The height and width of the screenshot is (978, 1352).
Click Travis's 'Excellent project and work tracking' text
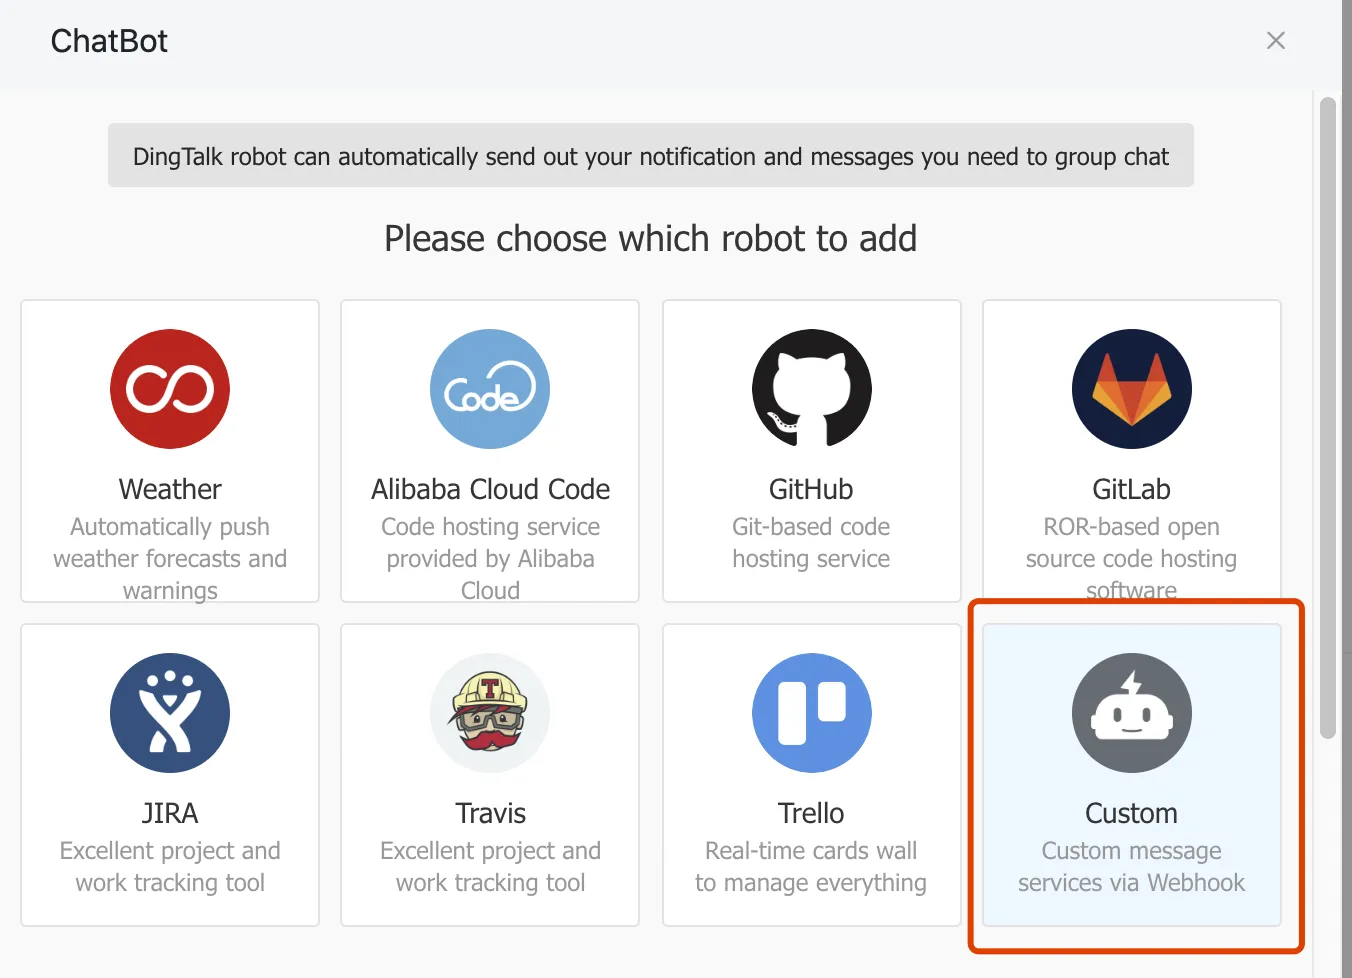pyautogui.click(x=490, y=867)
